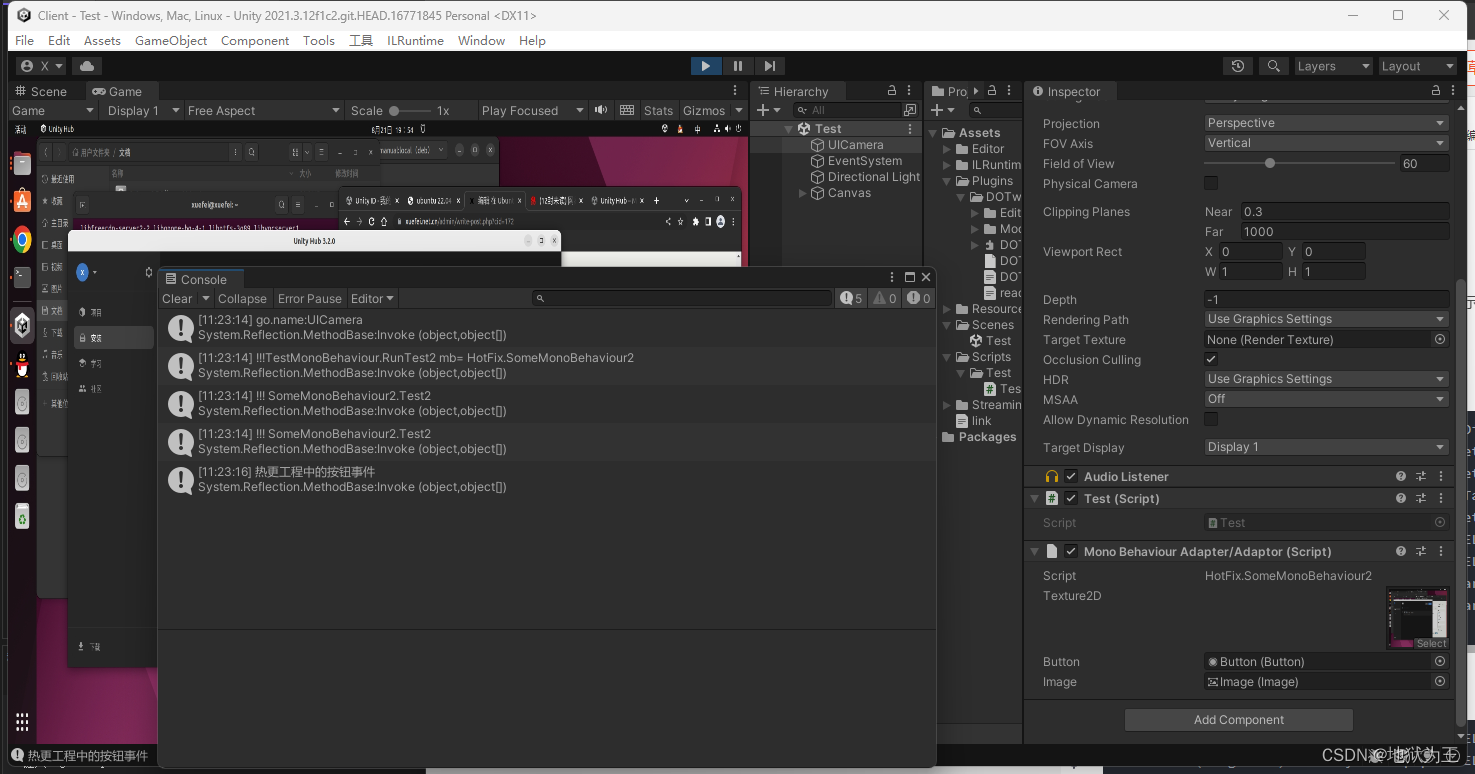Toggle Collapse in the Console
This screenshot has height=774, width=1475.
[242, 298]
